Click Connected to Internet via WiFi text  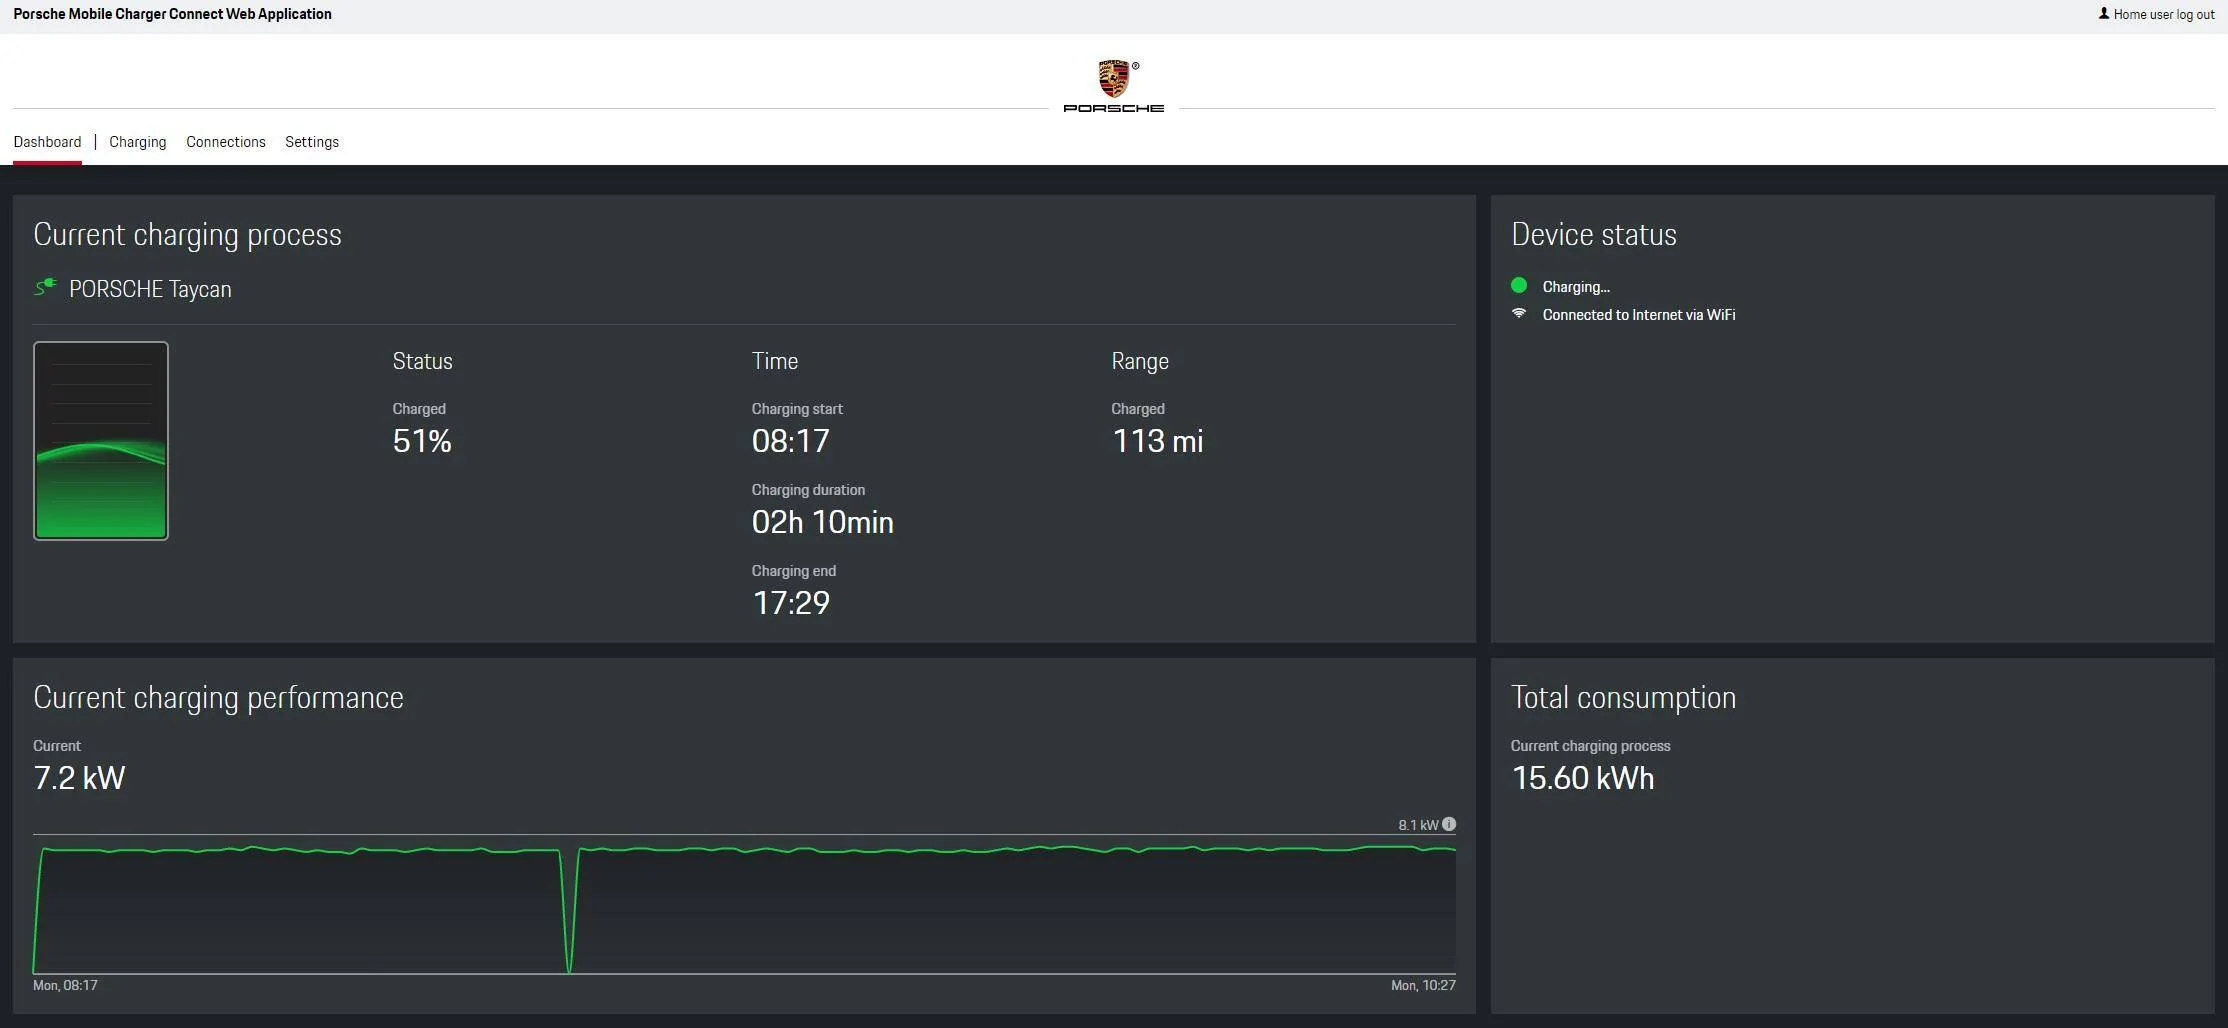1639,315
